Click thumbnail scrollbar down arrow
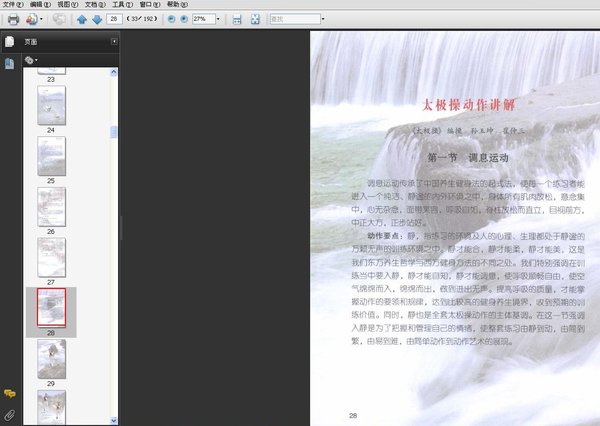This screenshot has width=600, height=426. click(114, 420)
